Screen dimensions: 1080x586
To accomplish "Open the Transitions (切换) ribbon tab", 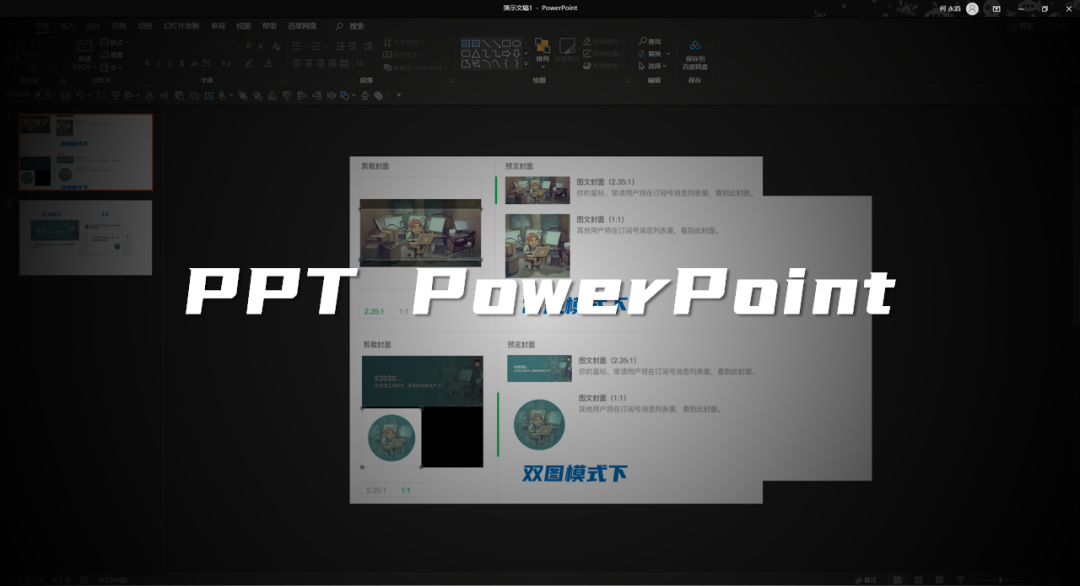I will click(119, 26).
